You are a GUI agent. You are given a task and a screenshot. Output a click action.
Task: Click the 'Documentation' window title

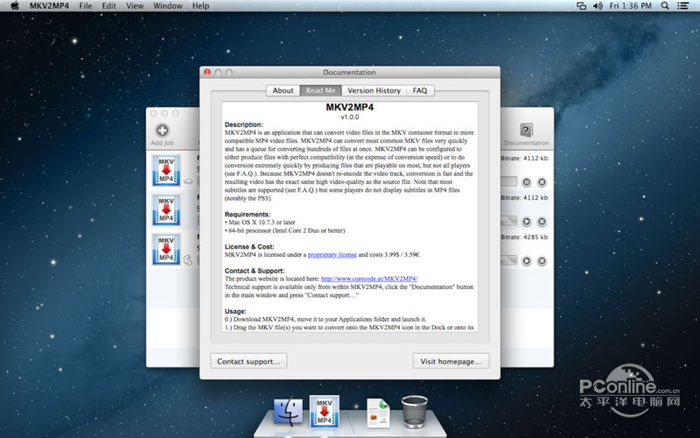click(350, 72)
